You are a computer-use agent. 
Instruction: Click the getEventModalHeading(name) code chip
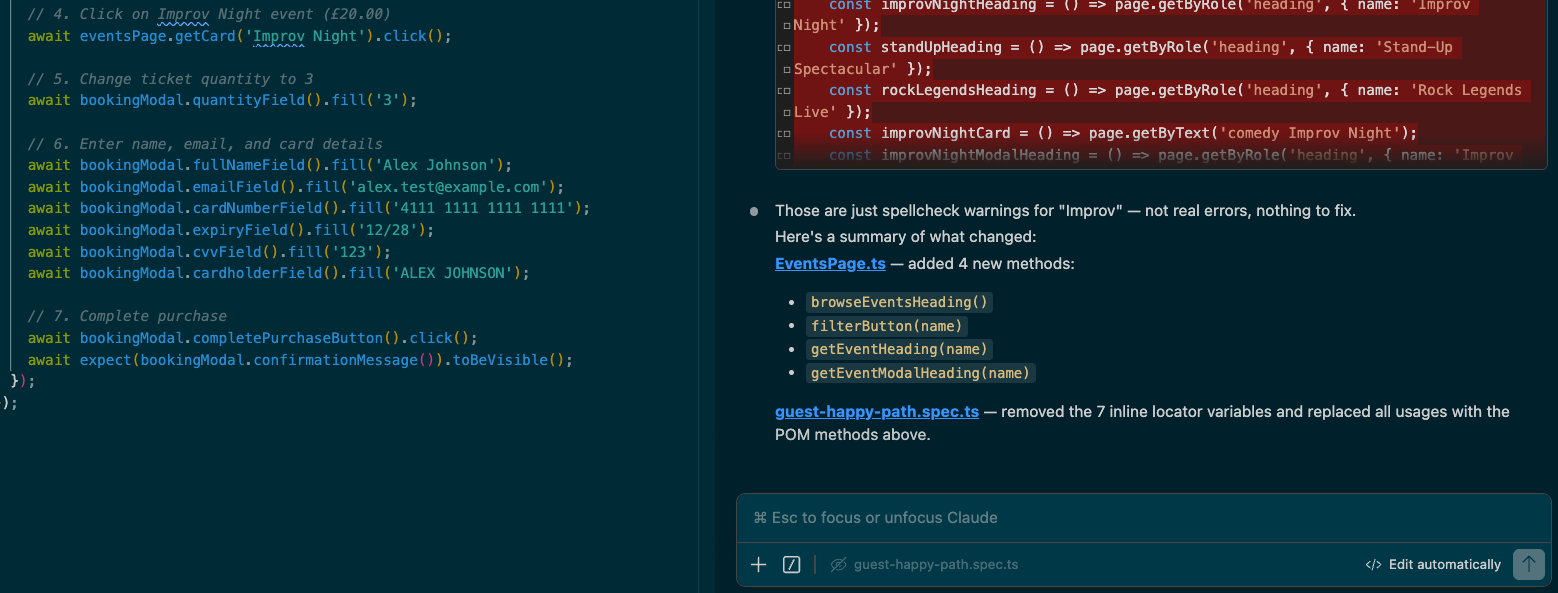[x=919, y=372]
